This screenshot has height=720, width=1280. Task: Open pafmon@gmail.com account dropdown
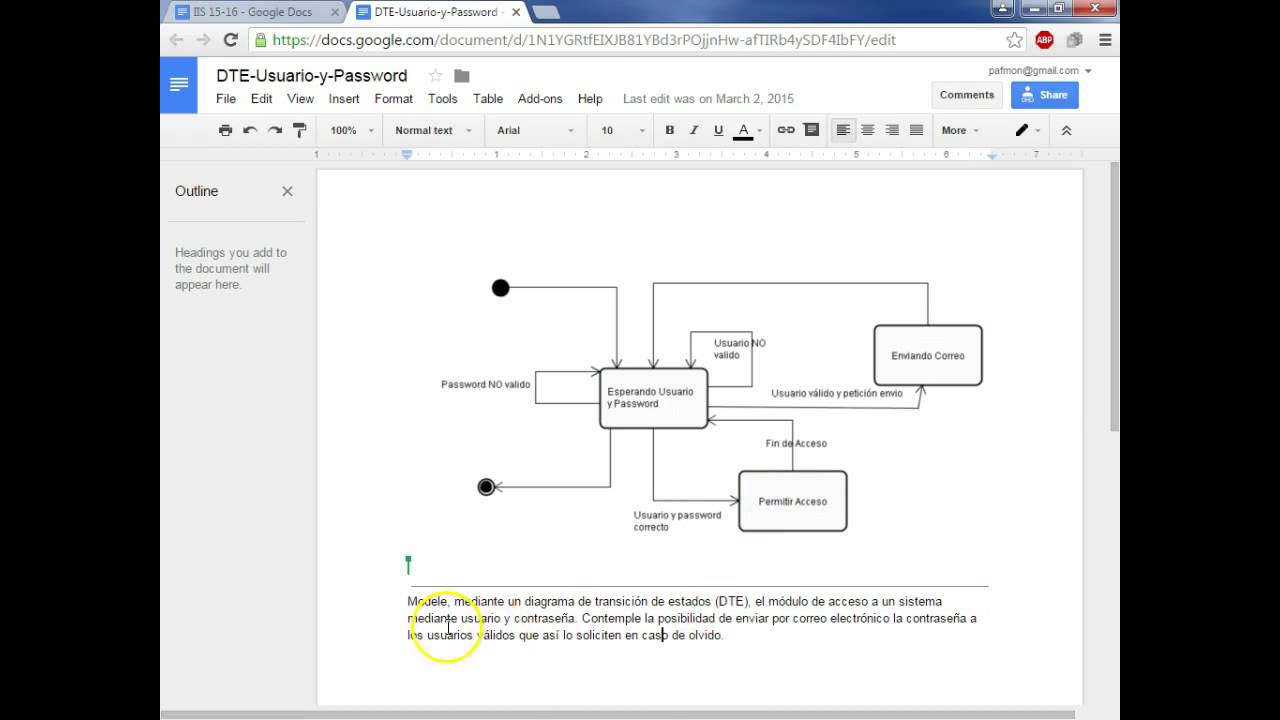(1040, 71)
